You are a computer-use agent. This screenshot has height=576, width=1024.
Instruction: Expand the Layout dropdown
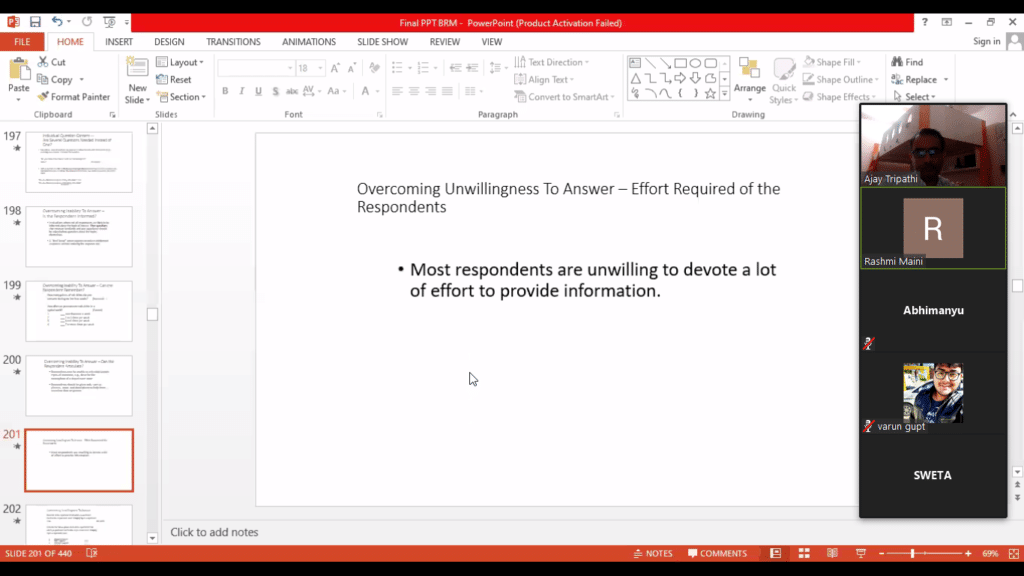click(x=180, y=62)
